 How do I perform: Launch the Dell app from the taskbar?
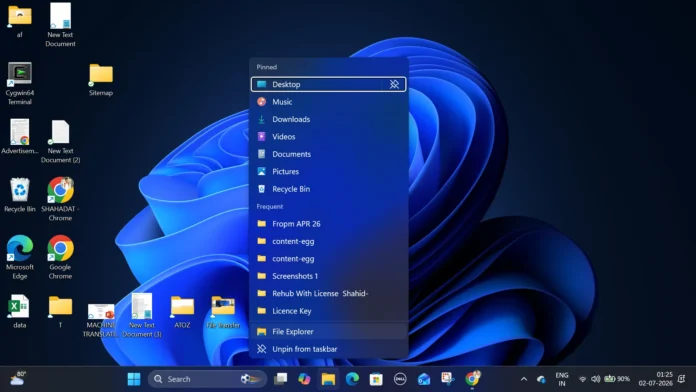(400, 379)
